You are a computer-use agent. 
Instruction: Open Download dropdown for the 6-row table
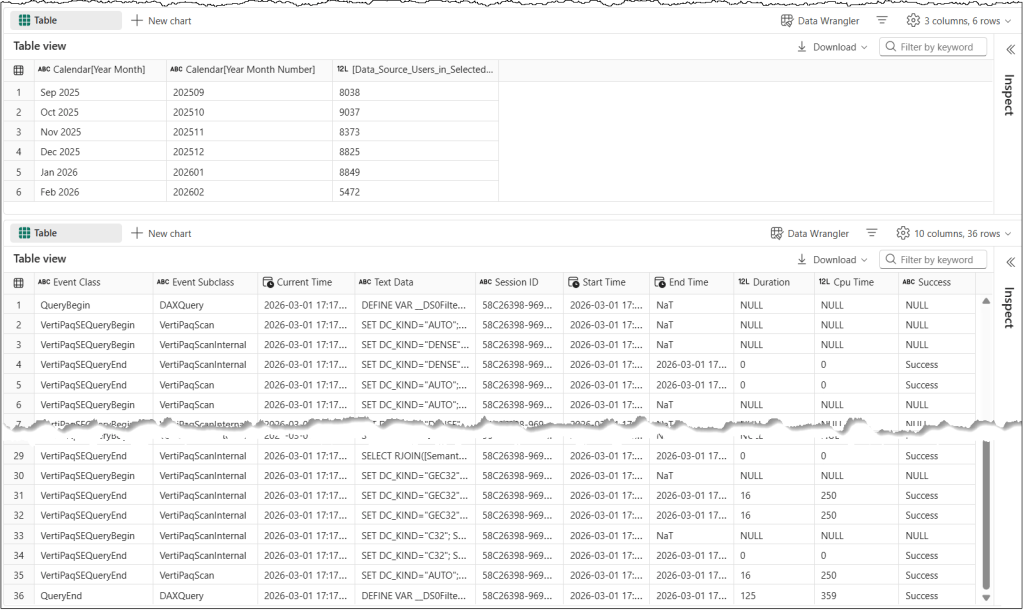(832, 47)
